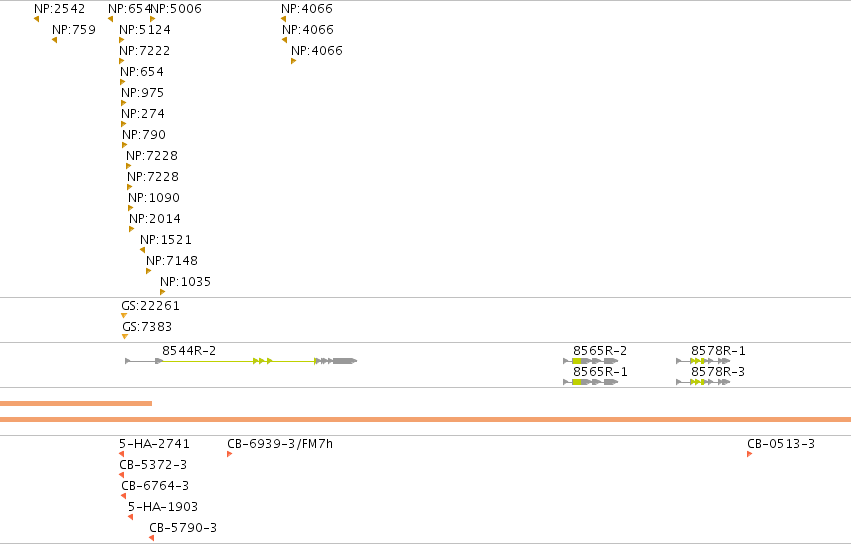The height and width of the screenshot is (544, 851).
Task: Open the CB-5372-3 red triangle marker
Action: click(122, 475)
